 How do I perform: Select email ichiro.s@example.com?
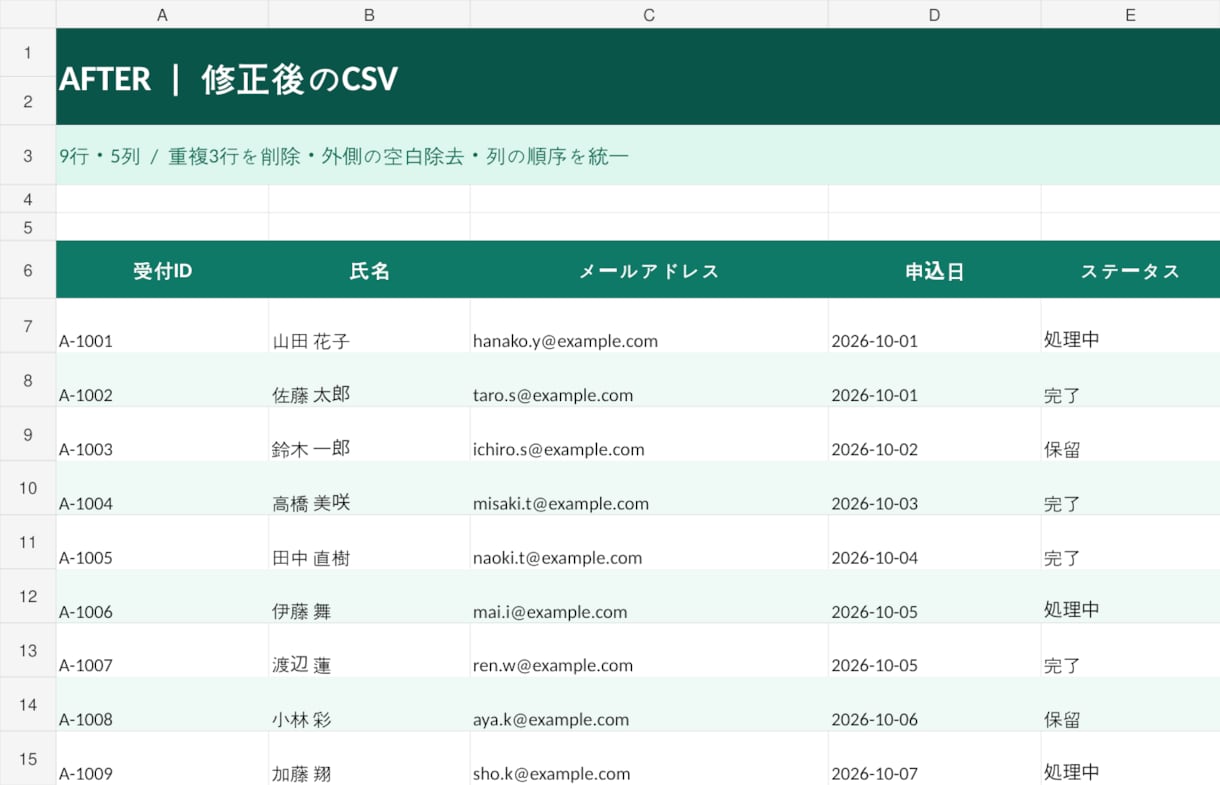(649, 434)
